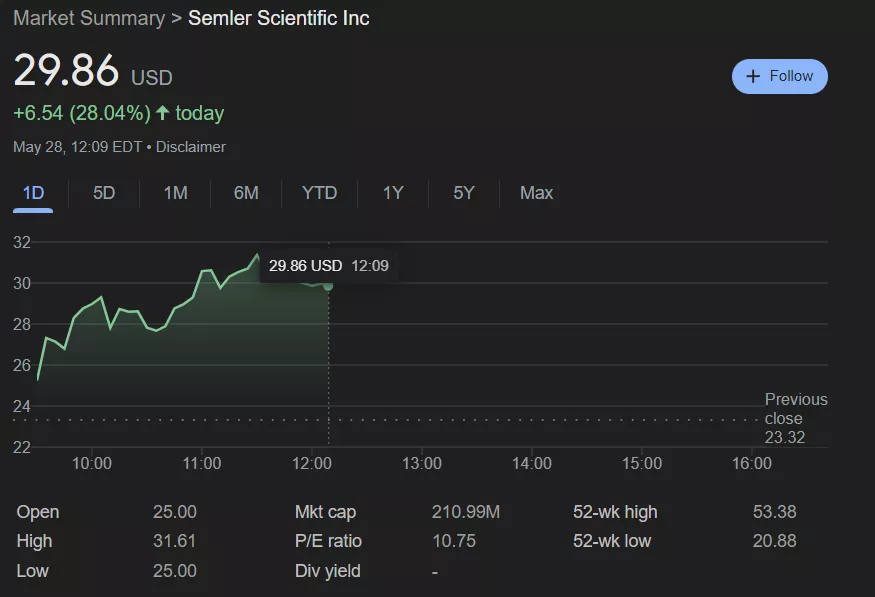Show the YTD chart range

point(319,193)
